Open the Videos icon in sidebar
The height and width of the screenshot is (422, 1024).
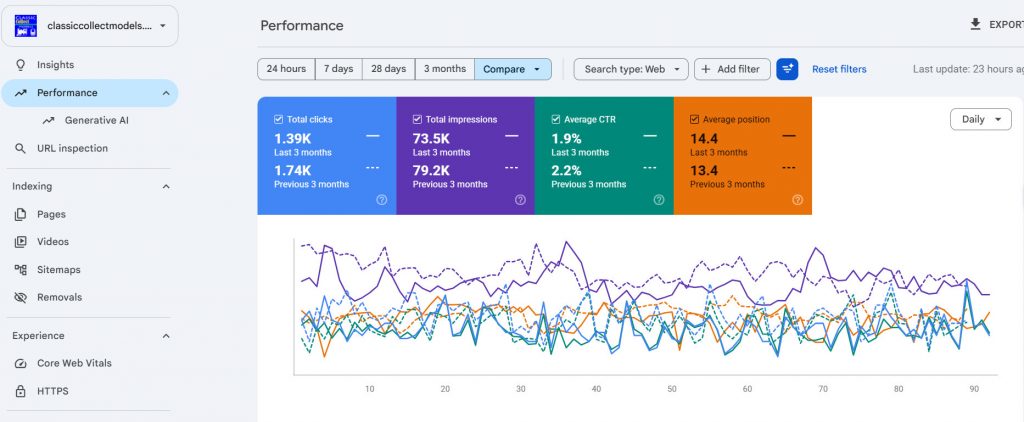click(21, 242)
